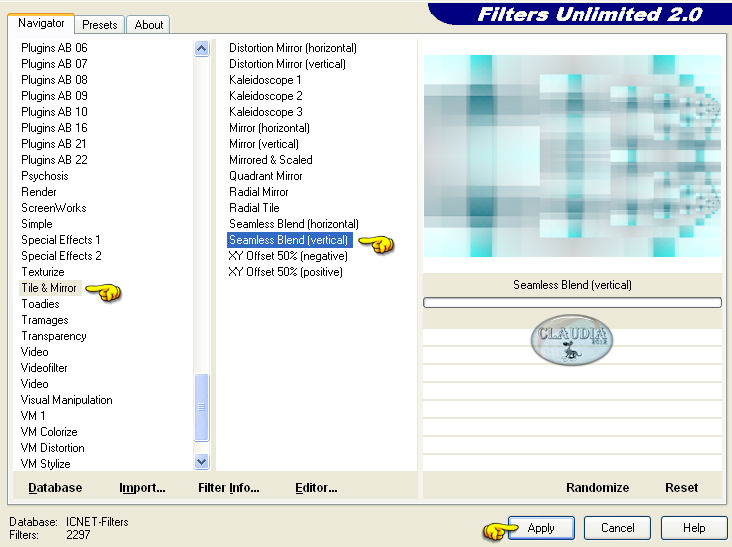Image resolution: width=732 pixels, height=547 pixels.
Task: Select Special Effects 1 category
Action: (61, 240)
